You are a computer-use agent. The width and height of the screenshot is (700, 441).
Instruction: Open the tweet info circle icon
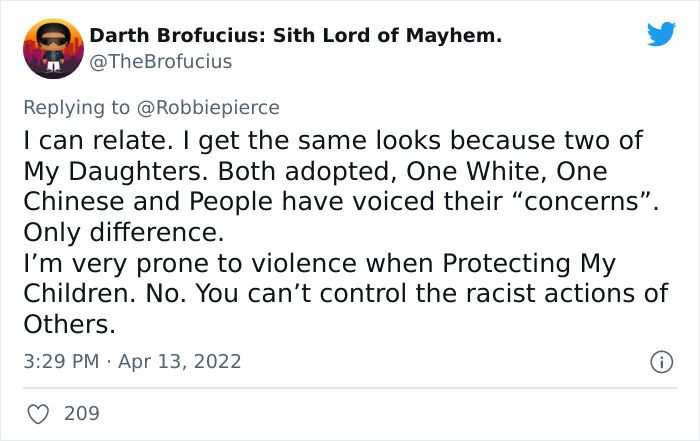660,360
